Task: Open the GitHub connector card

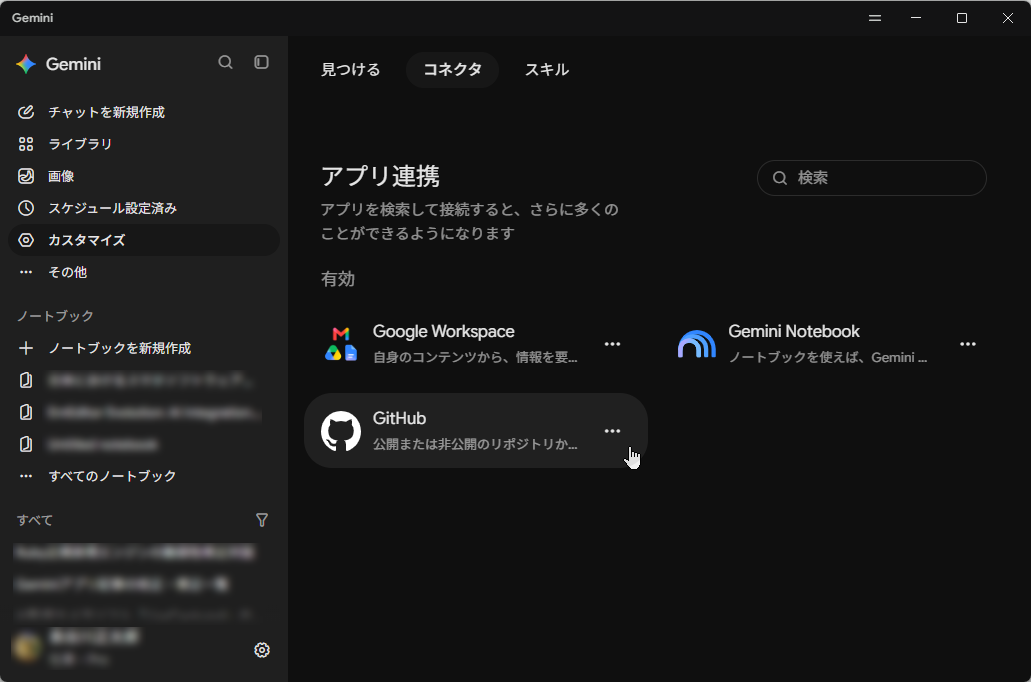Action: tap(475, 431)
